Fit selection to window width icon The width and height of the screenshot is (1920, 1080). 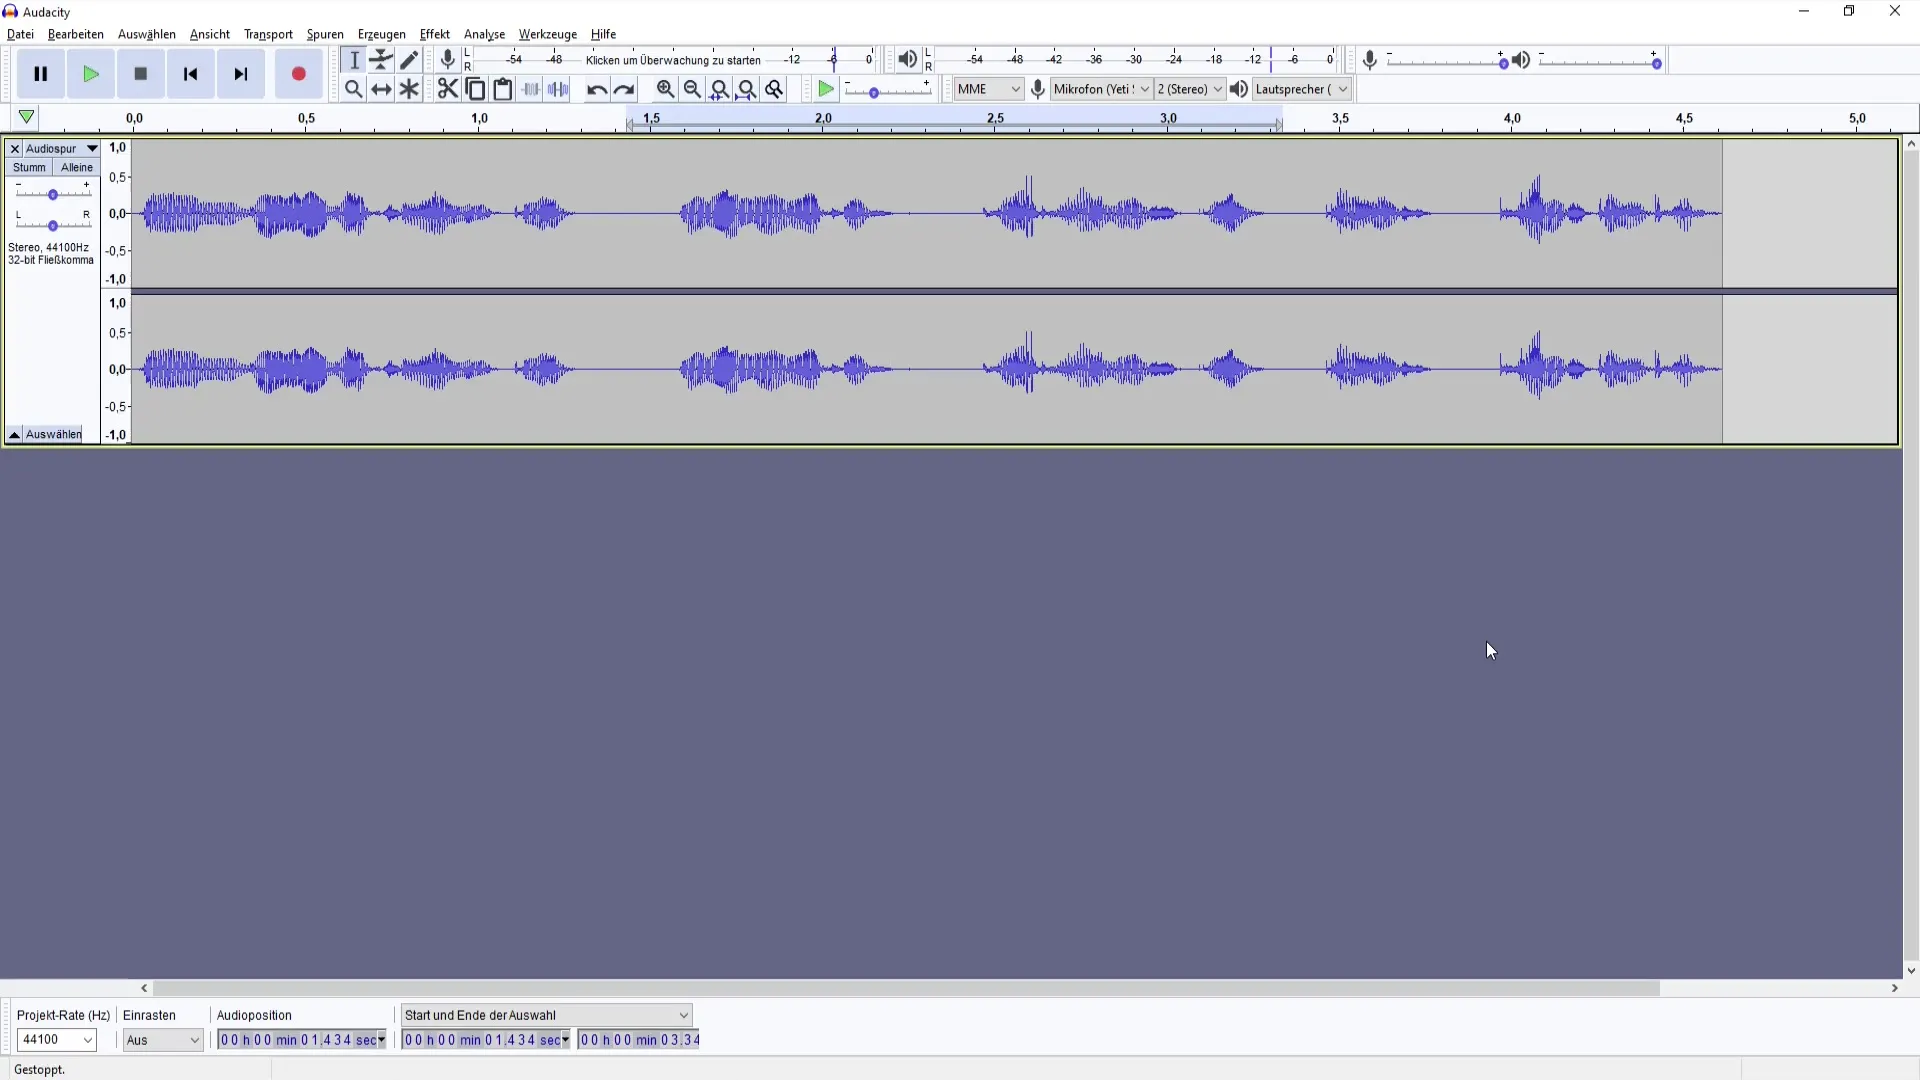tap(719, 89)
